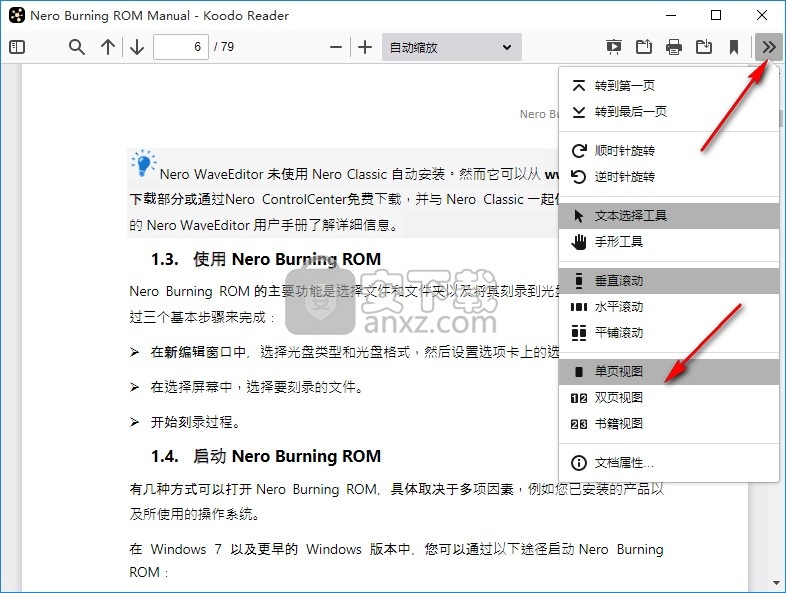Screen dimensions: 786x593
Task: Go to previous page with up arrow
Action: coord(107,47)
